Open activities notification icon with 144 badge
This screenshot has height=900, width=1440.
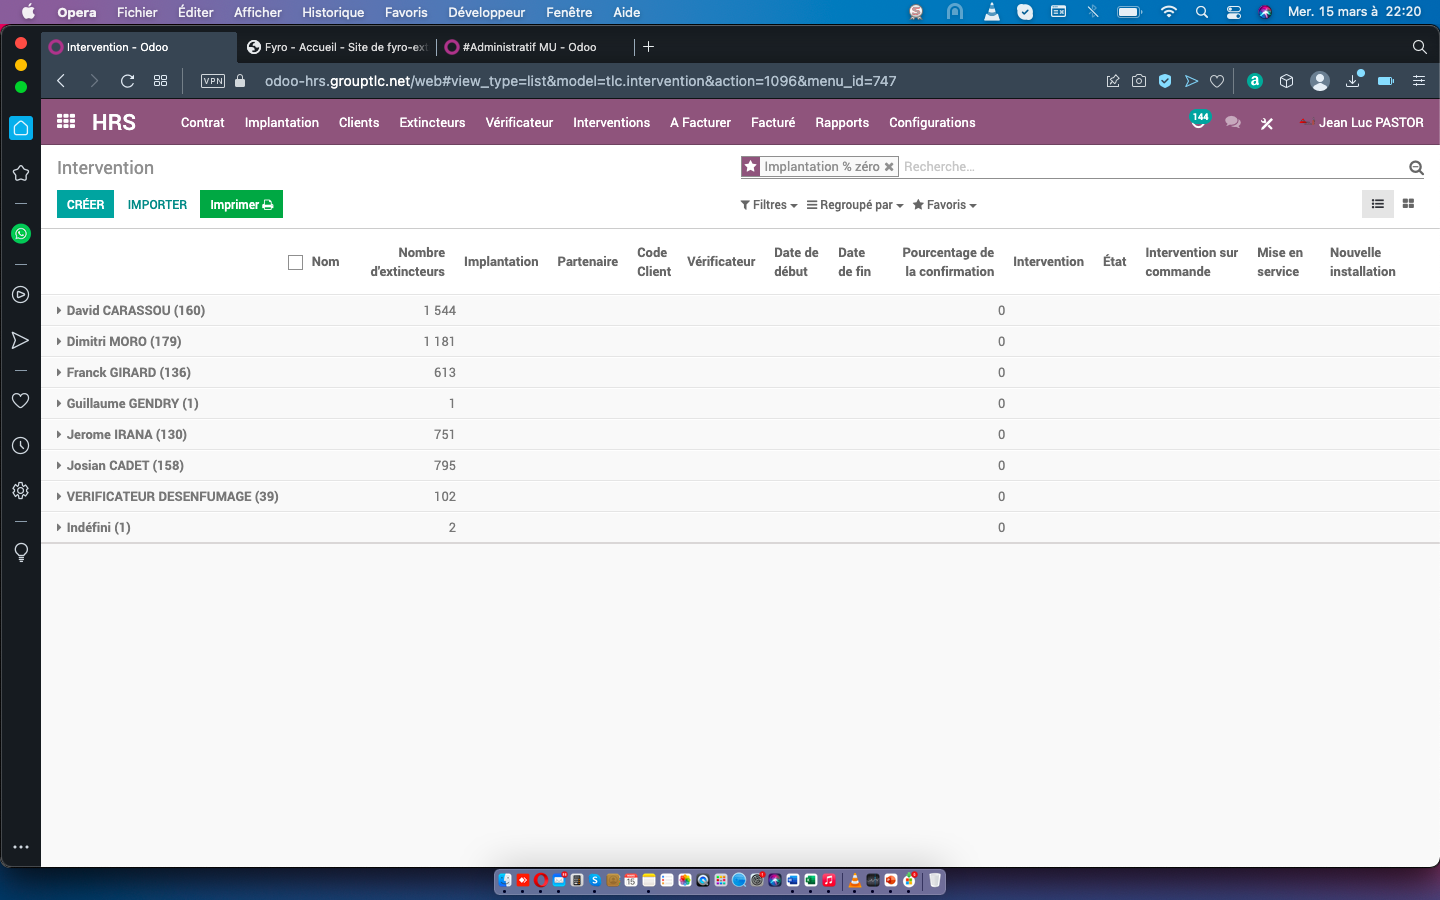[1199, 122]
